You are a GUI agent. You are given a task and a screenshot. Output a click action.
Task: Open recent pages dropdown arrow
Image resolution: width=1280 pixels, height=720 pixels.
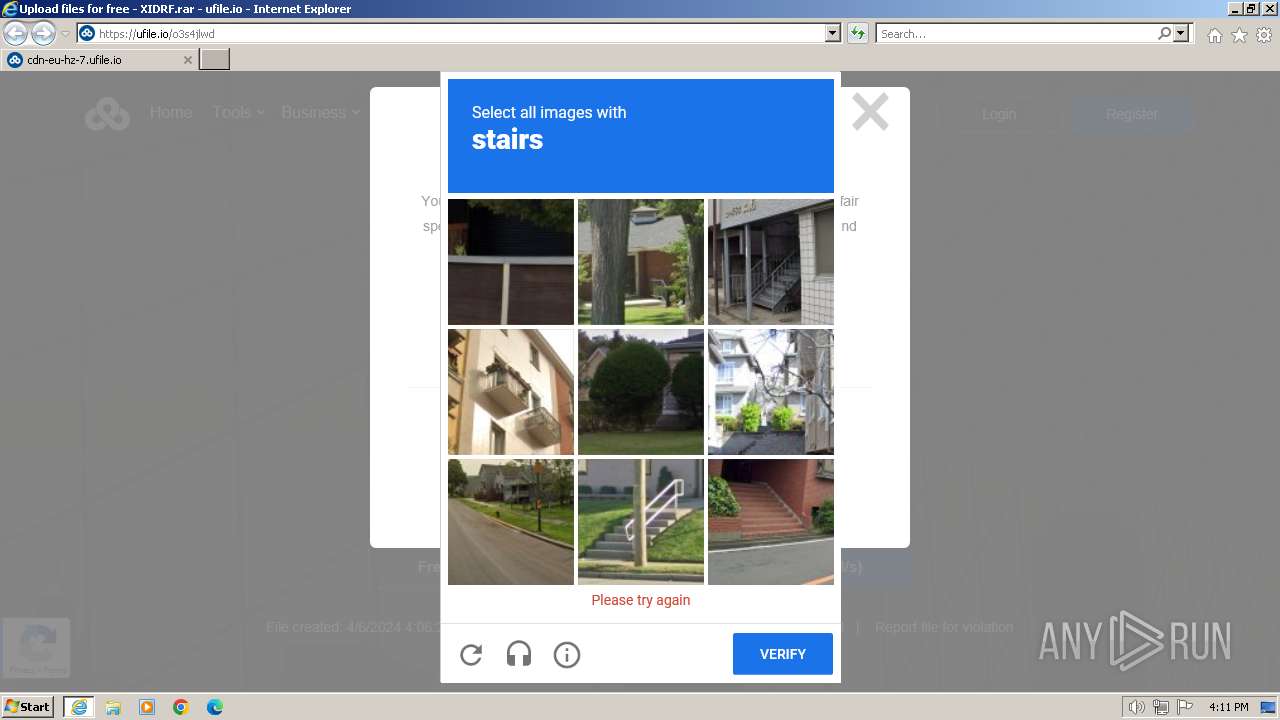[x=65, y=34]
